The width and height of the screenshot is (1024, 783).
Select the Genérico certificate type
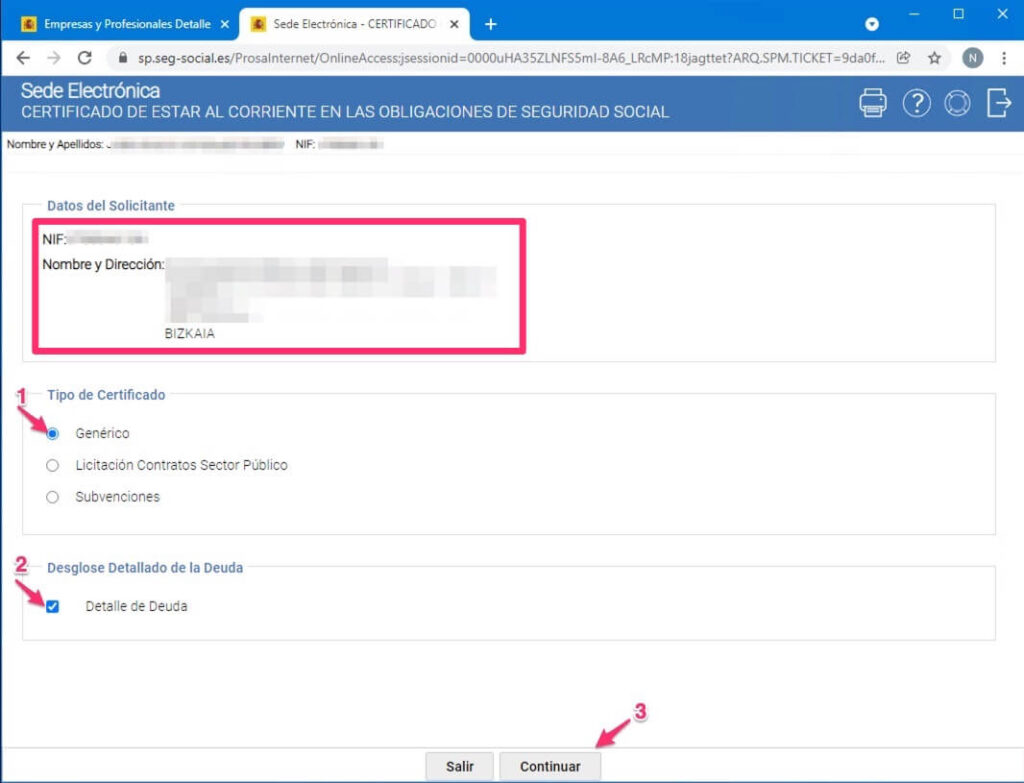tap(52, 434)
